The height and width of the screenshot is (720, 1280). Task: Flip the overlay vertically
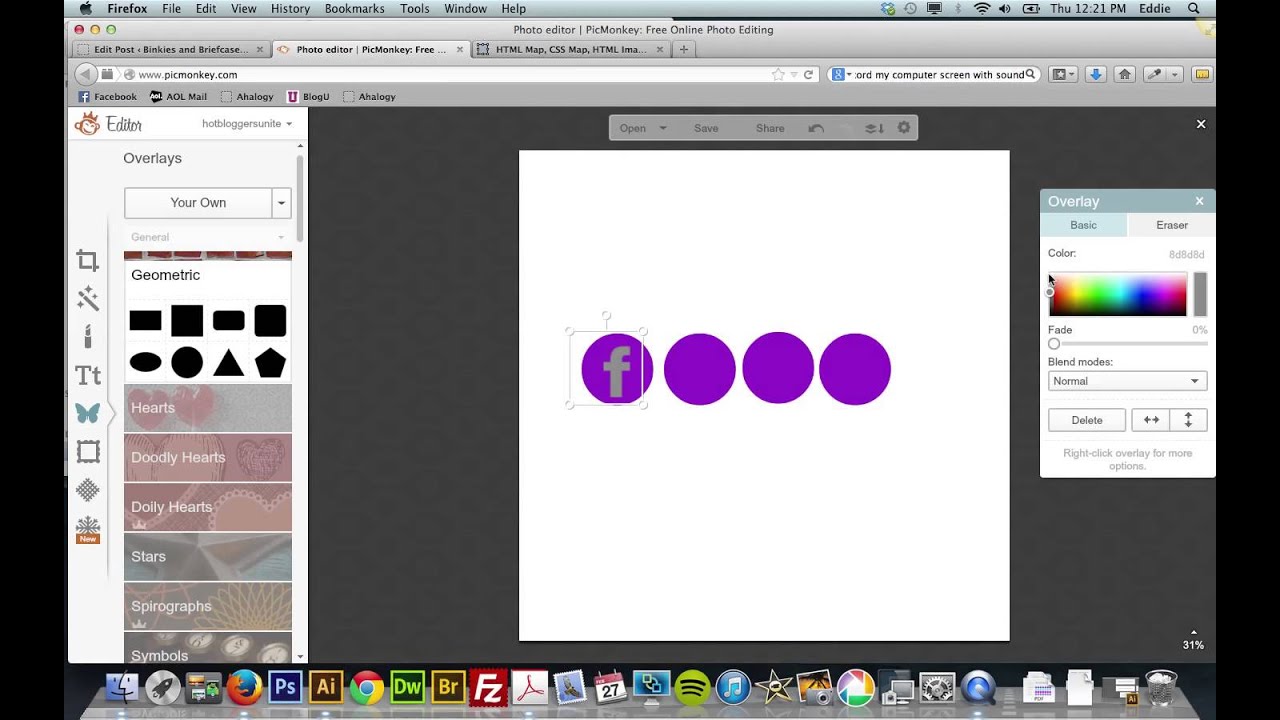[1188, 419]
